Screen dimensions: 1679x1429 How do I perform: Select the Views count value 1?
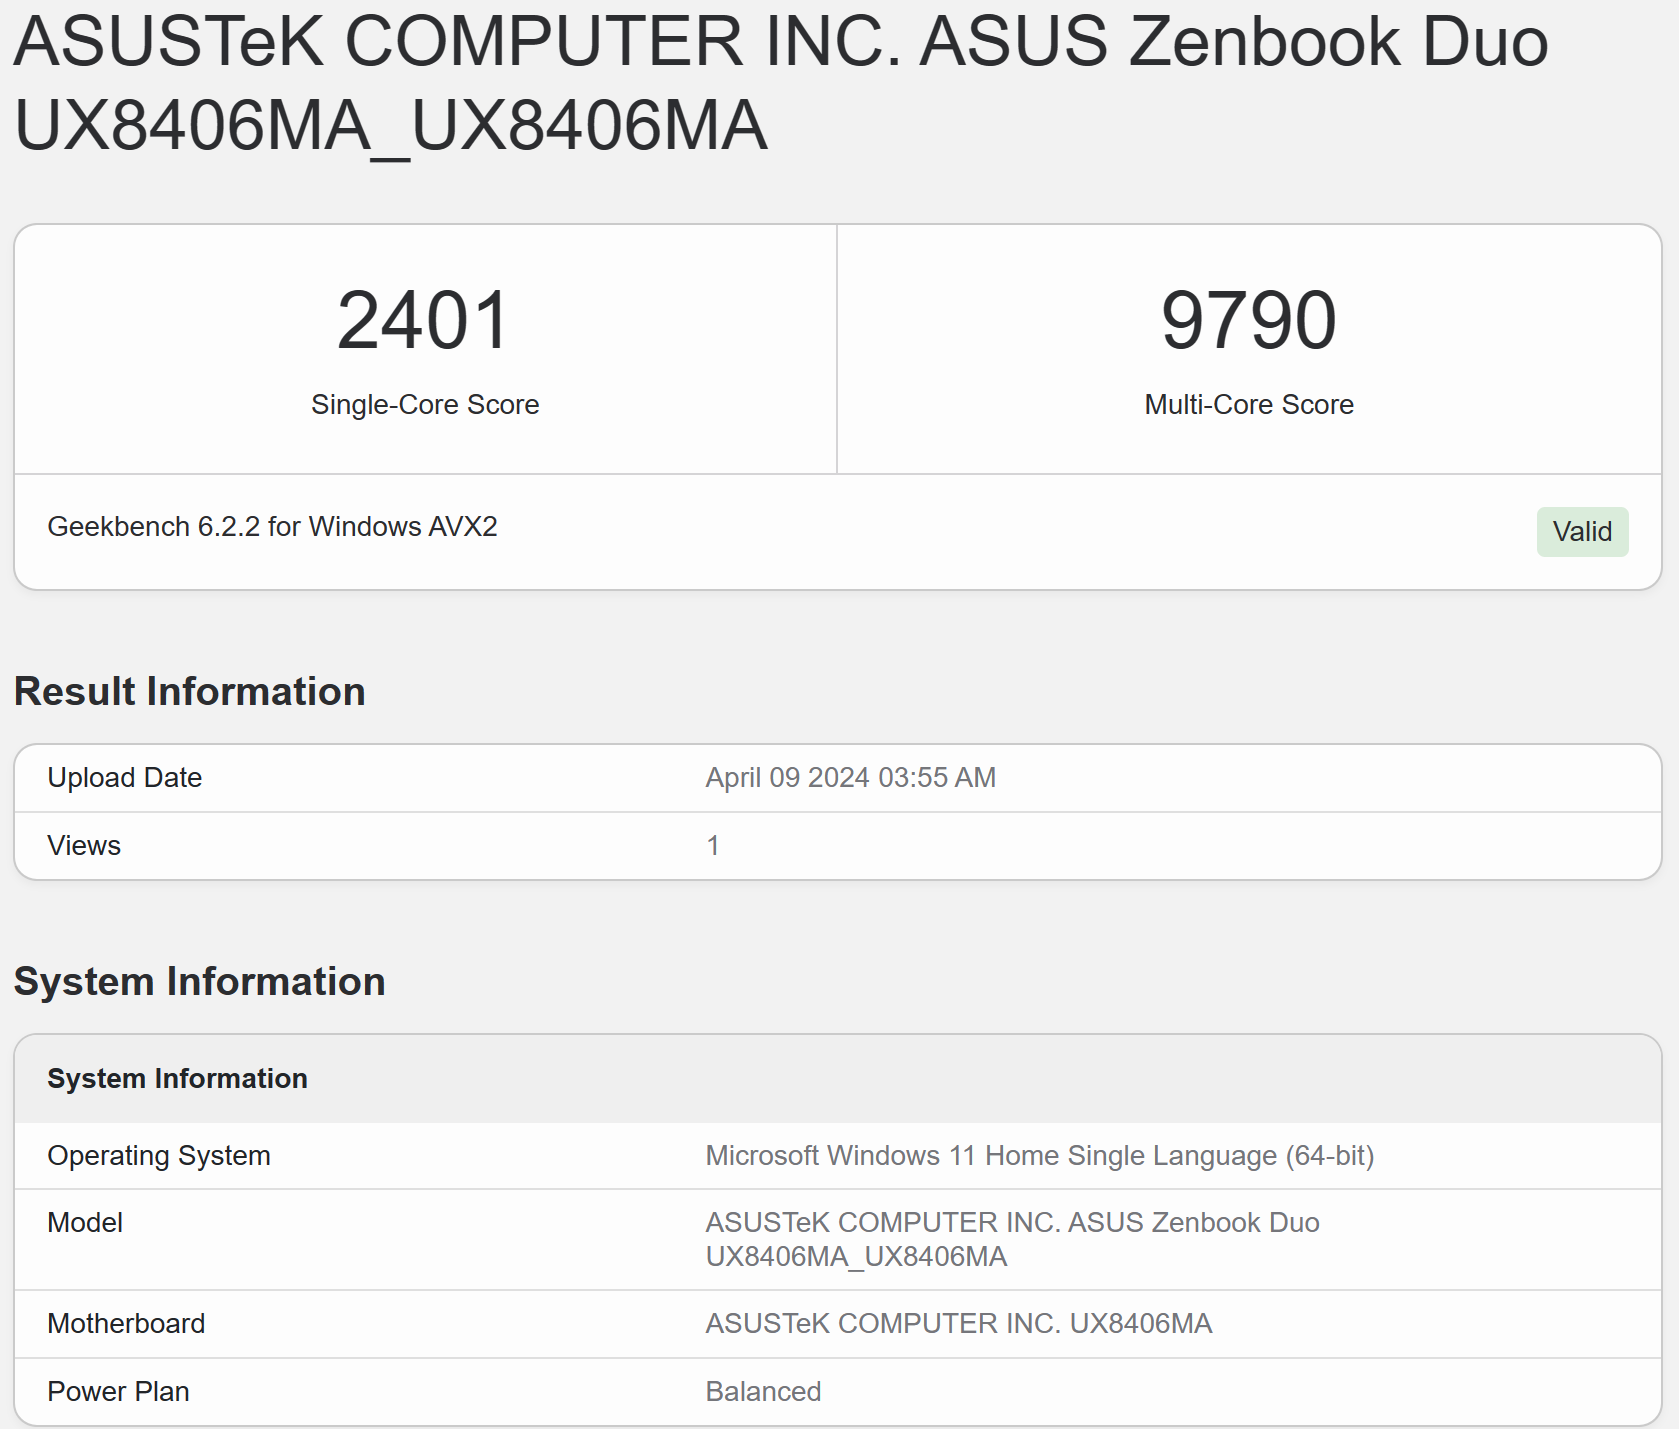(x=713, y=845)
